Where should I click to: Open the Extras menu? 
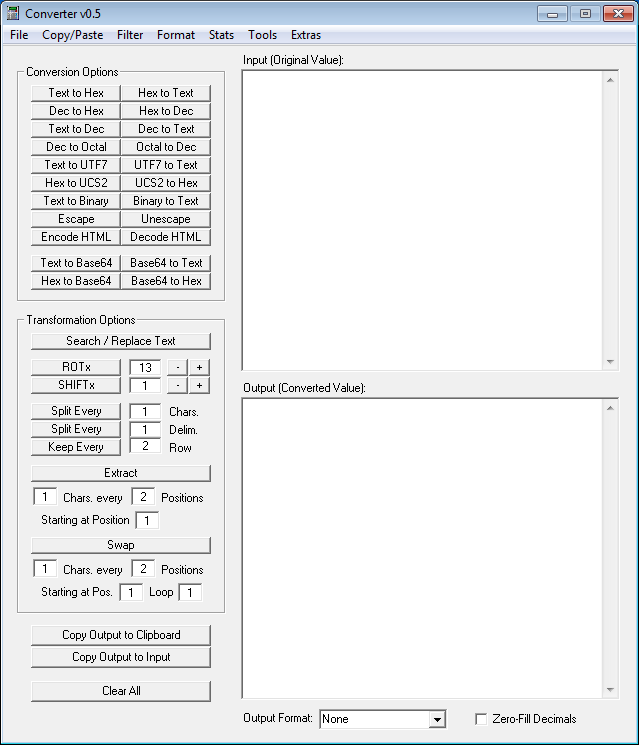305,35
